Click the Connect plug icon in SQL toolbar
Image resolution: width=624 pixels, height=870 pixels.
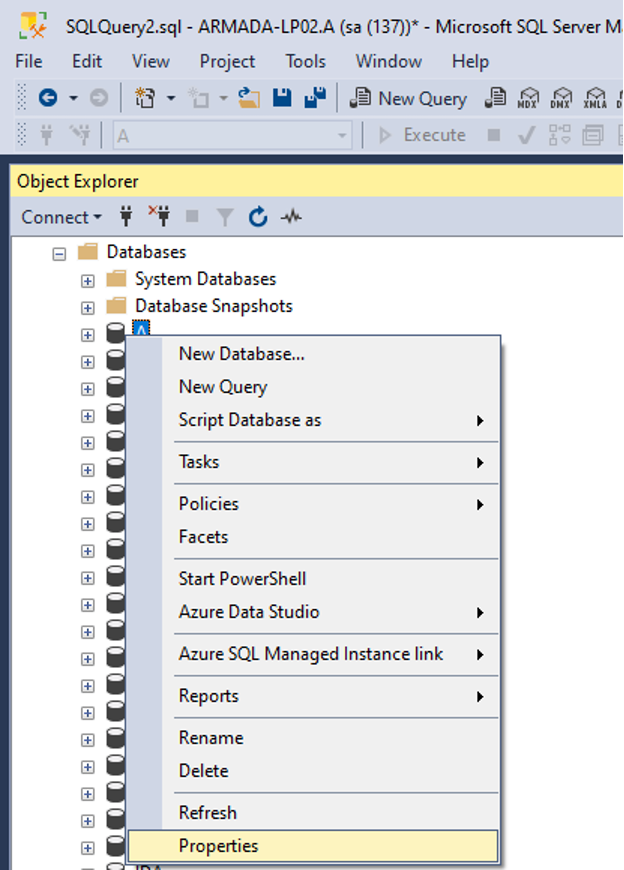click(47, 135)
